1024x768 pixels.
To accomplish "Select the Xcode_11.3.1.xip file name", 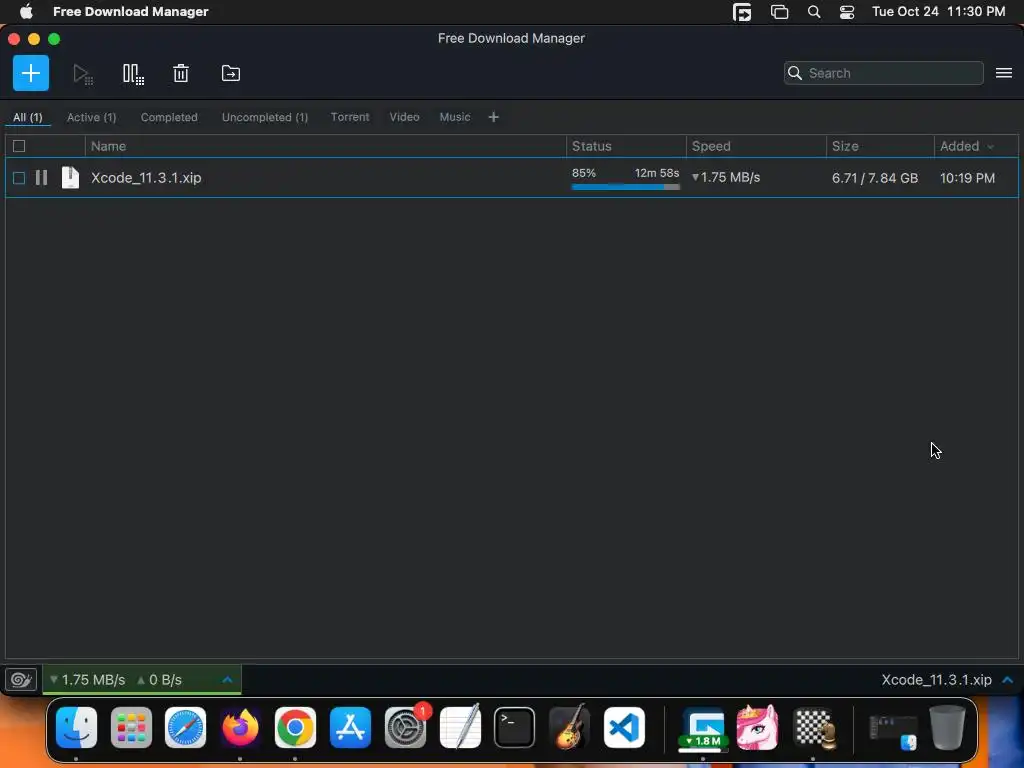I will point(146,178).
